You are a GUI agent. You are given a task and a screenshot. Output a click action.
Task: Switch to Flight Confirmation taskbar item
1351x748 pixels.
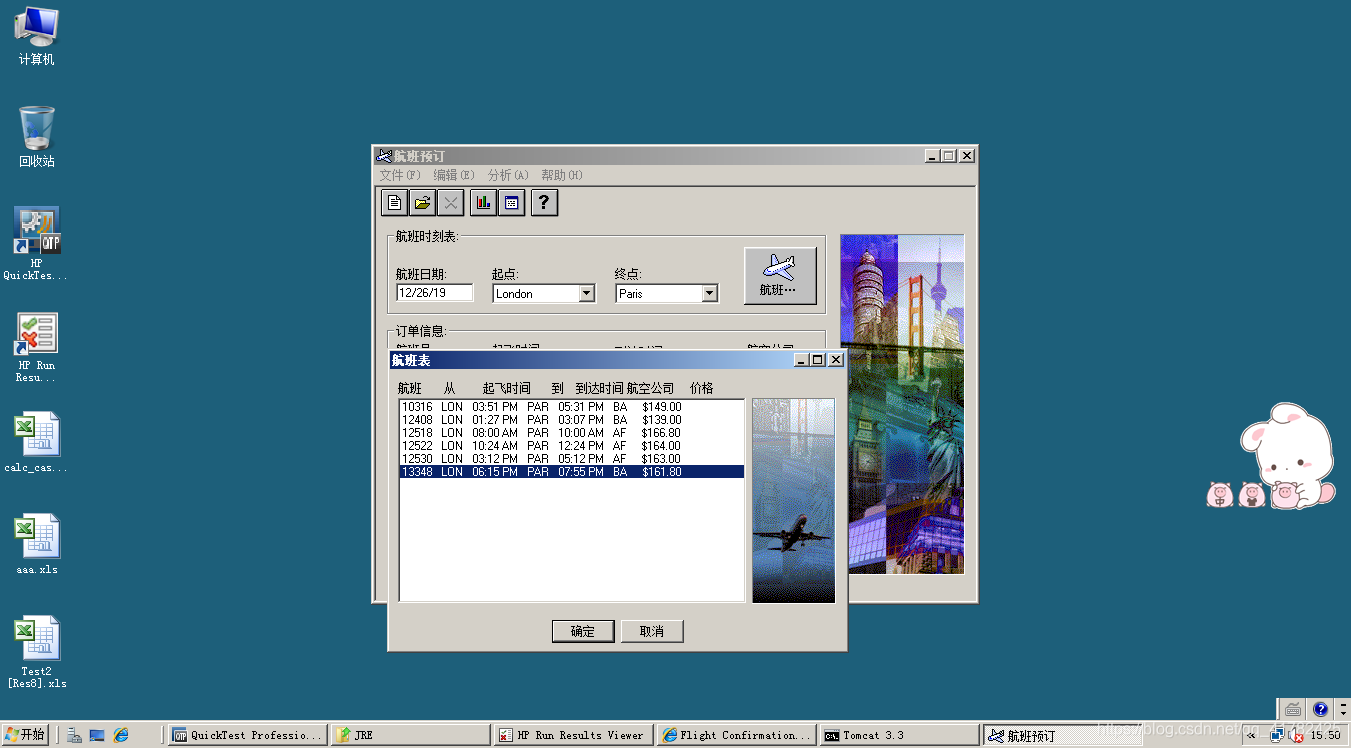[x=737, y=735]
